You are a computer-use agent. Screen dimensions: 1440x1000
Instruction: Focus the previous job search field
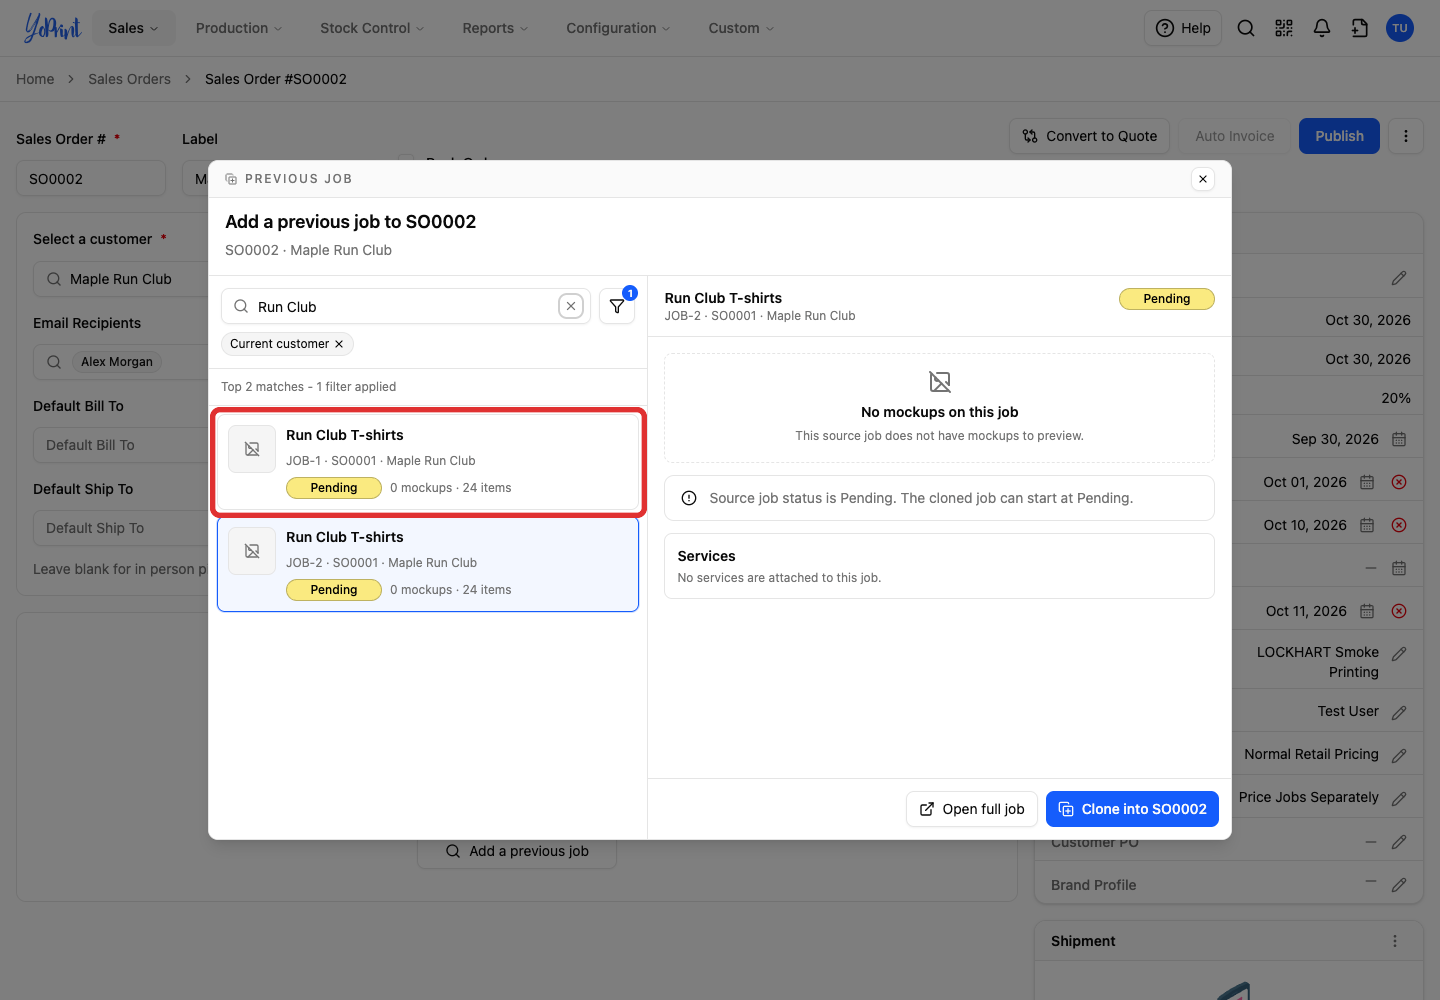(x=405, y=307)
